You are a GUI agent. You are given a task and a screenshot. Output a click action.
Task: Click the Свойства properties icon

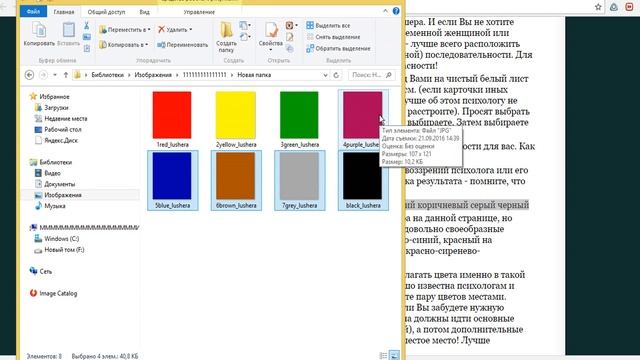(x=271, y=30)
